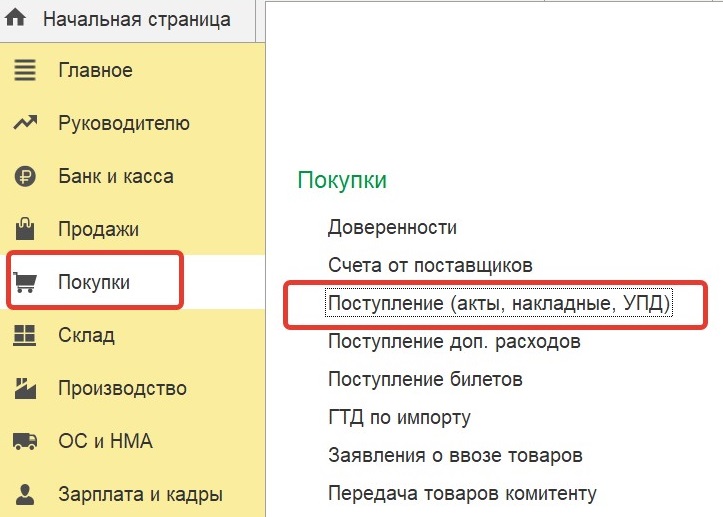Click the home icon of Начальная страница
This screenshot has width=723, height=517.
click(15, 18)
